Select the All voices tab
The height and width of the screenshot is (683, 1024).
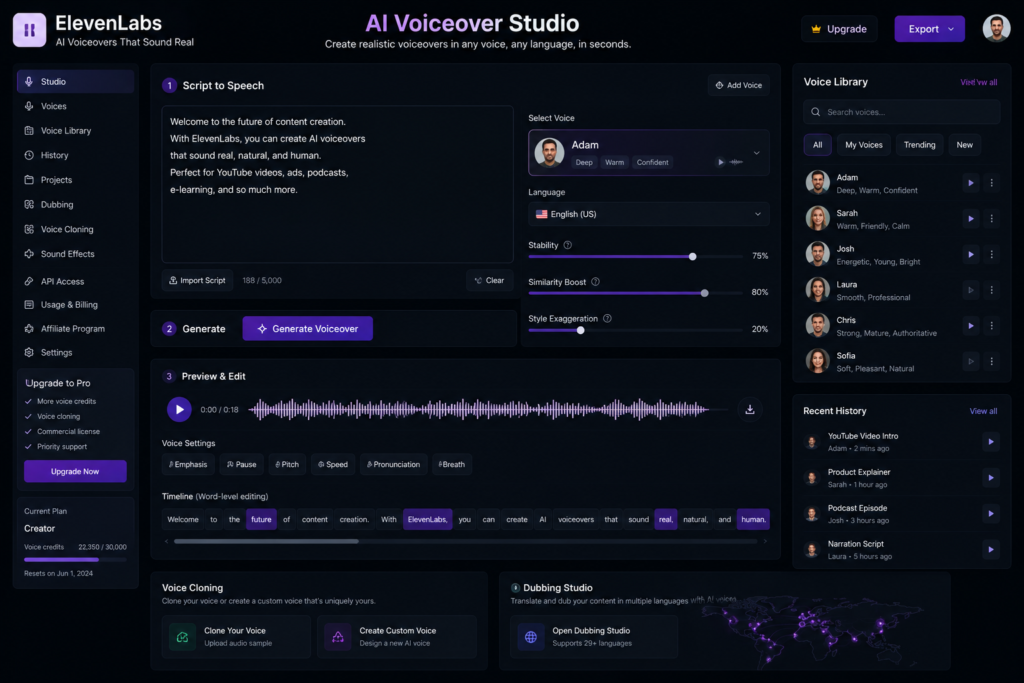pyautogui.click(x=818, y=145)
